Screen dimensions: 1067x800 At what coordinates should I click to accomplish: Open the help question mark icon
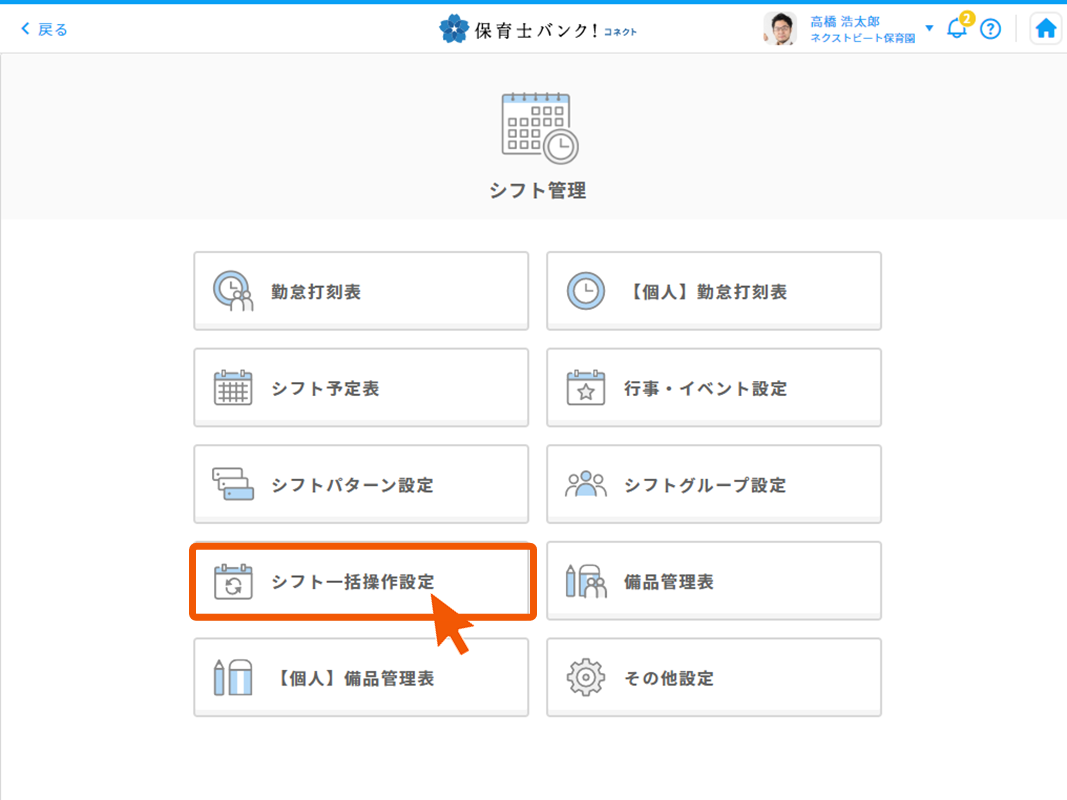point(990,29)
